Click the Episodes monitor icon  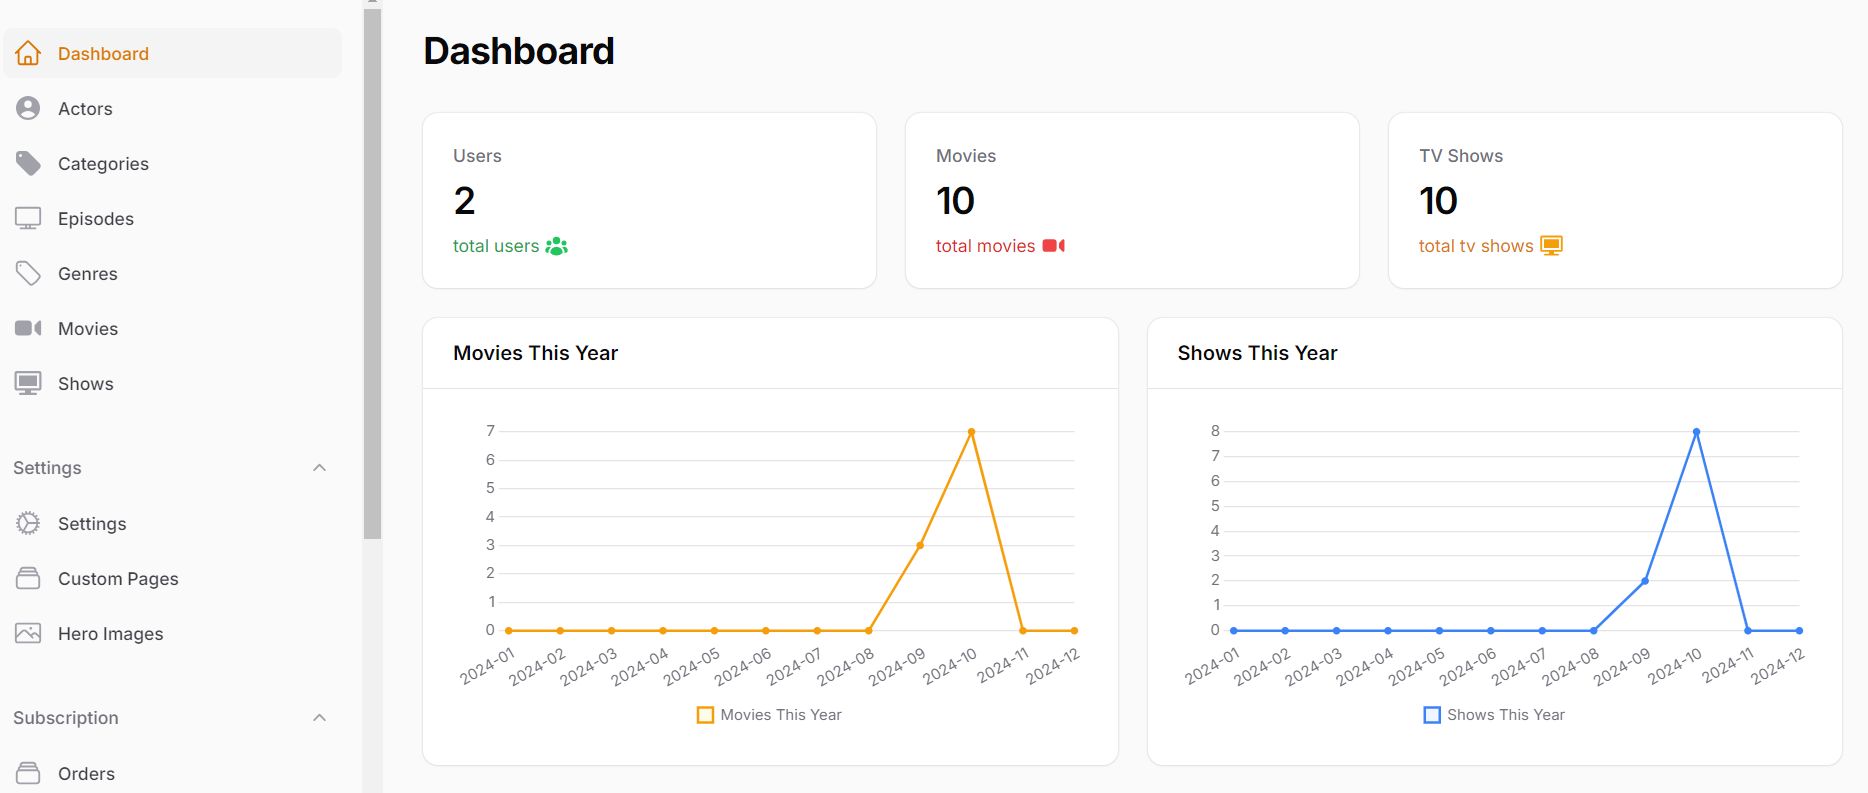28,218
